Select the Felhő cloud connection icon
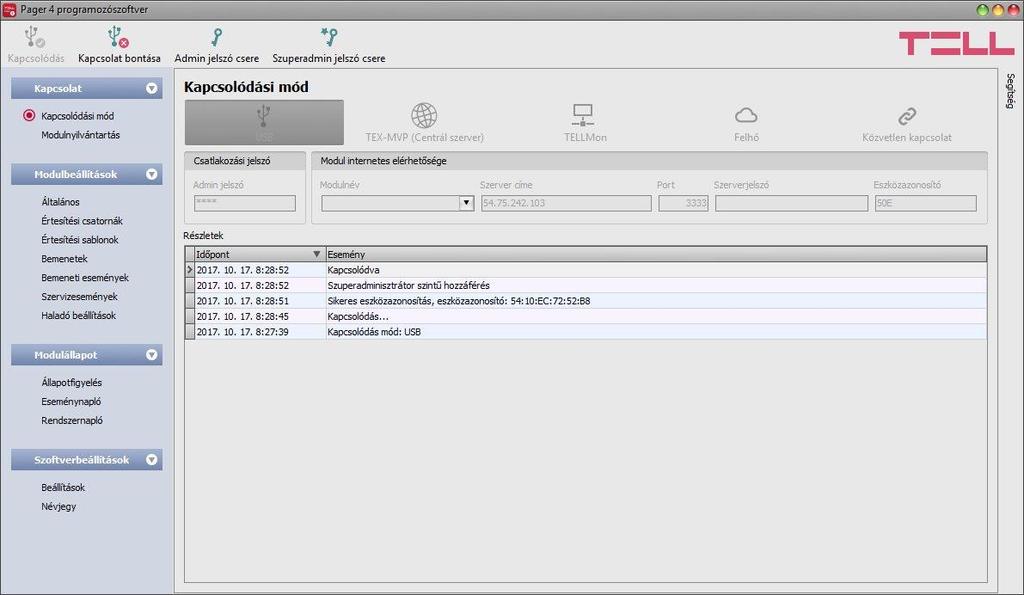This screenshot has width=1024, height=595. [x=746, y=116]
